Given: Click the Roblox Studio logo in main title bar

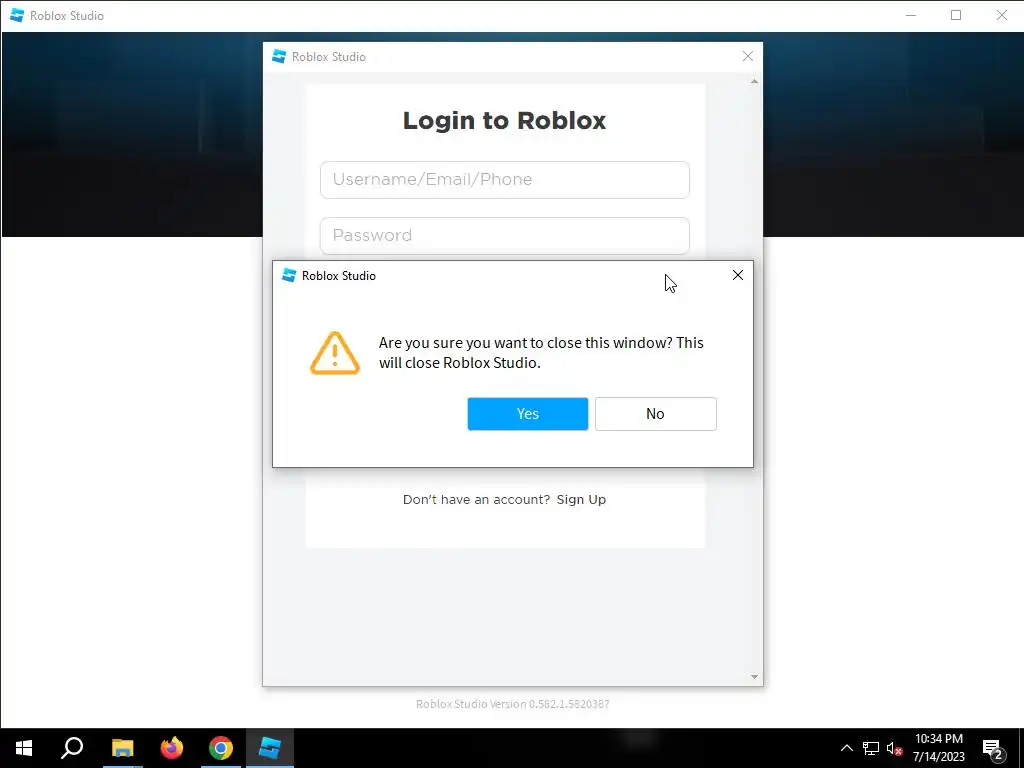Looking at the screenshot, I should tap(17, 15).
